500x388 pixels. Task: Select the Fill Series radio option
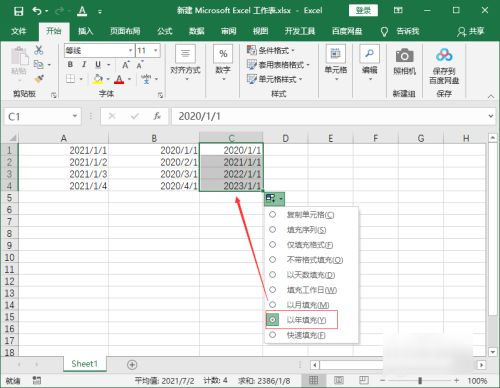tap(272, 229)
